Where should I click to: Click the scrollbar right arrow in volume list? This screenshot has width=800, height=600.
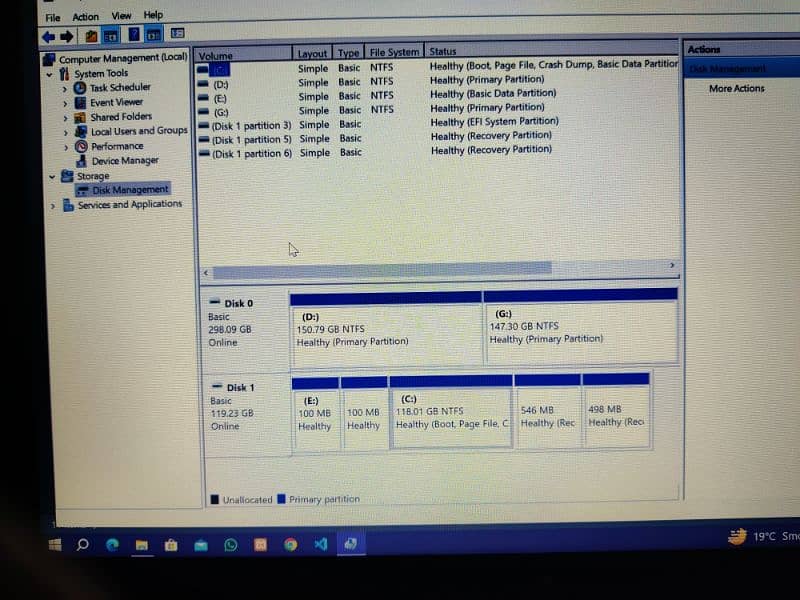pos(672,265)
